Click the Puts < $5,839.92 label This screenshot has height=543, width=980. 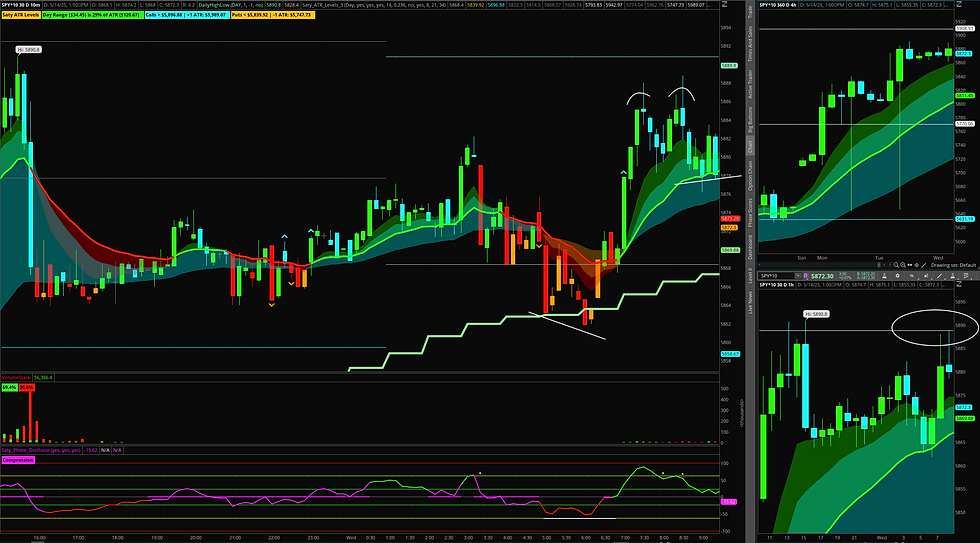(x=272, y=14)
